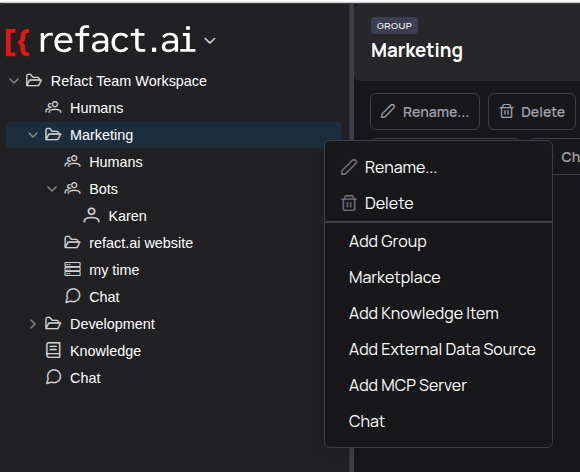Image resolution: width=580 pixels, height=472 pixels.
Task: Click pencil icon in context menu
Action: [349, 167]
